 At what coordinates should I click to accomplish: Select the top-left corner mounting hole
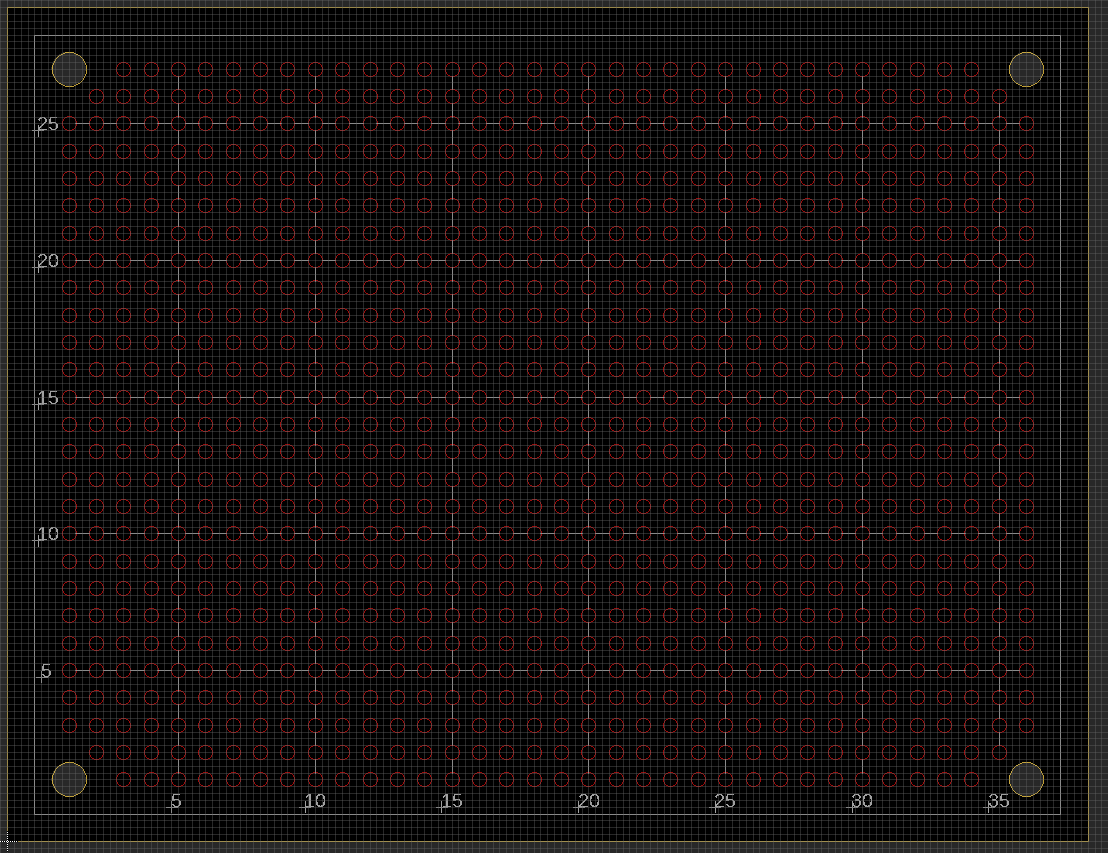pyautogui.click(x=69, y=69)
